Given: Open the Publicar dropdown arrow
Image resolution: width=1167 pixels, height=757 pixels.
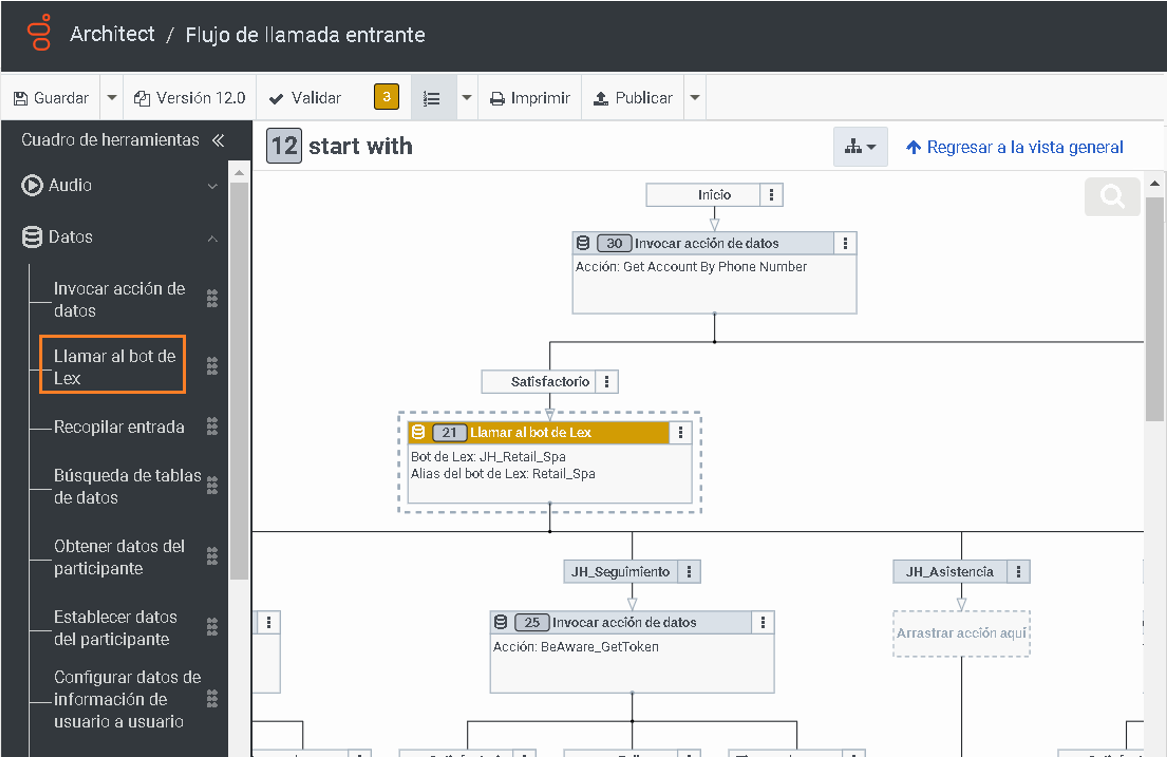Looking at the screenshot, I should tap(695, 98).
